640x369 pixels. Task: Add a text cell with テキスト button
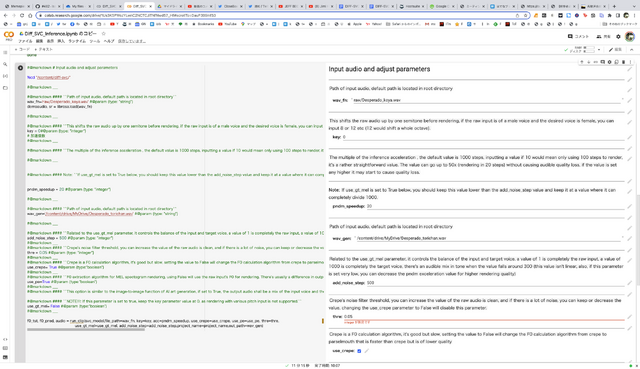(44, 49)
